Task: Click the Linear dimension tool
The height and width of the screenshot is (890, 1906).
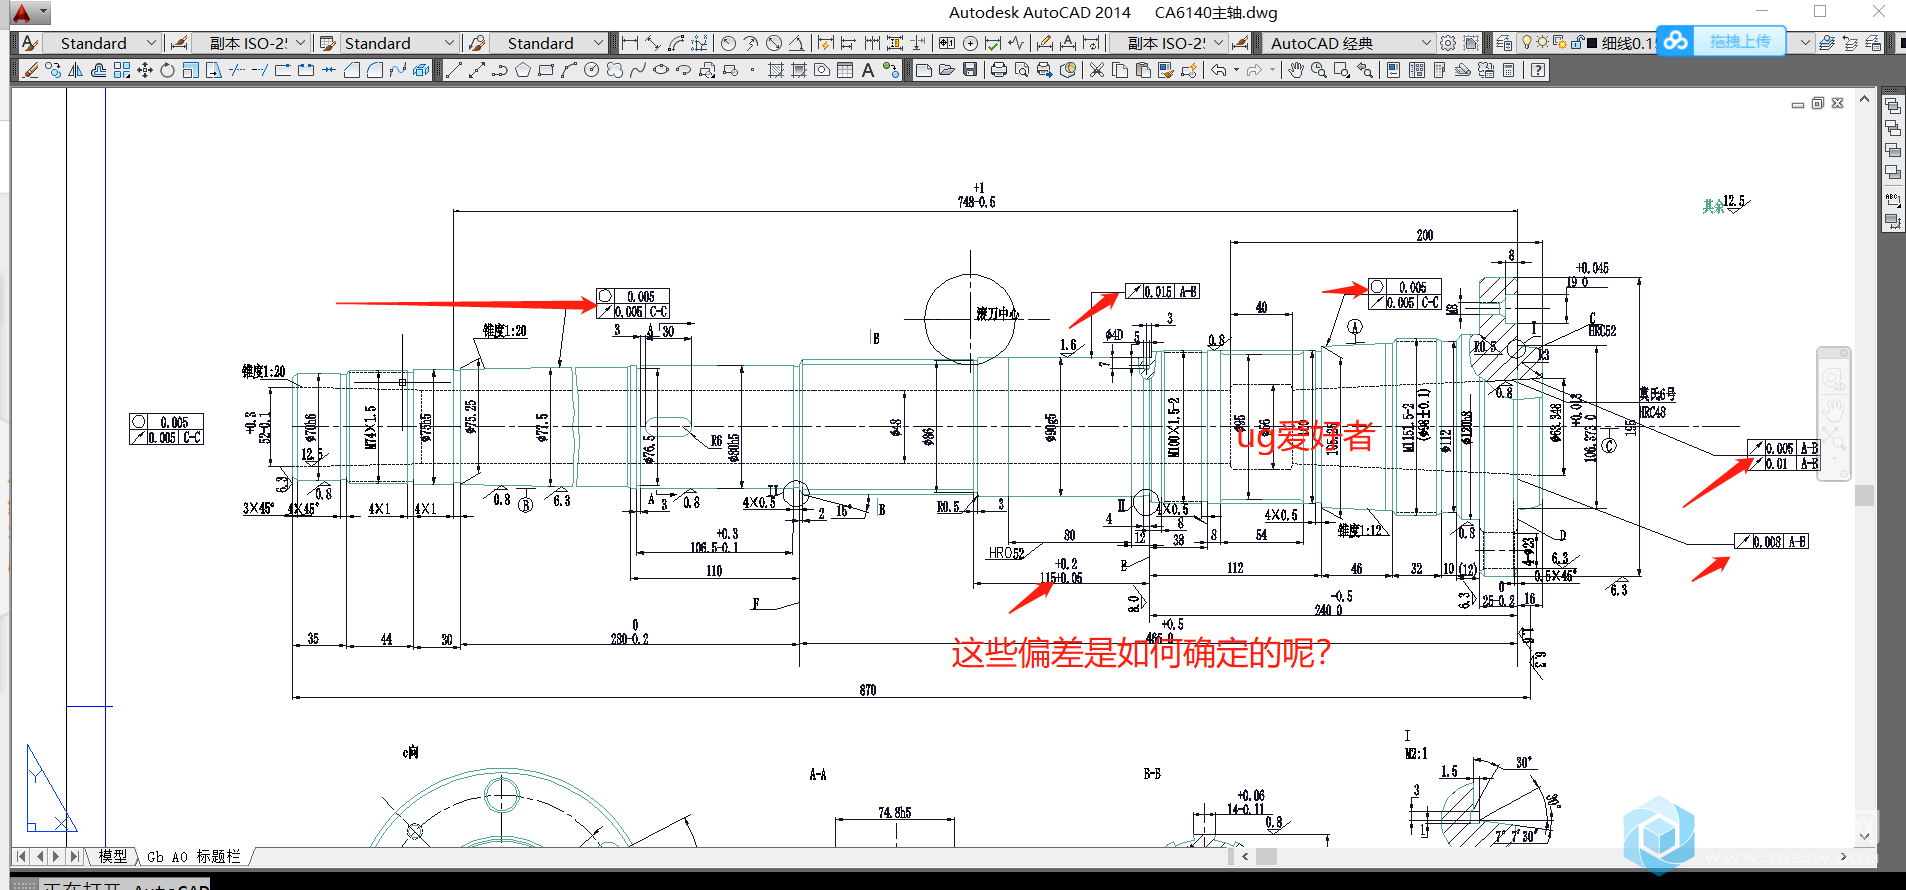Action: coord(630,43)
